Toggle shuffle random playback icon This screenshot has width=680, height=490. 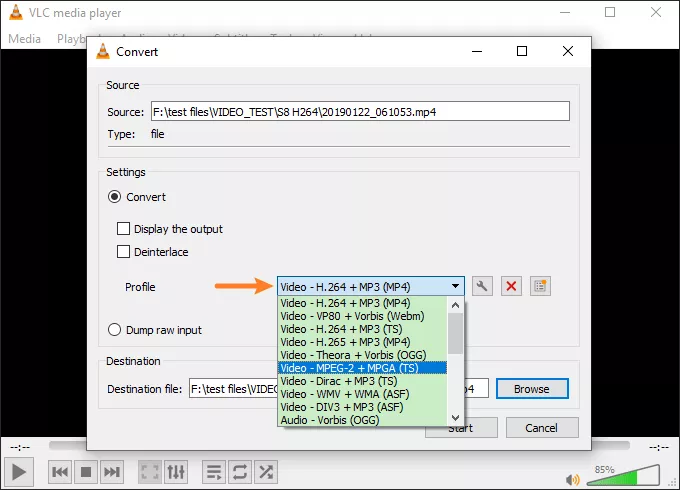[266, 472]
